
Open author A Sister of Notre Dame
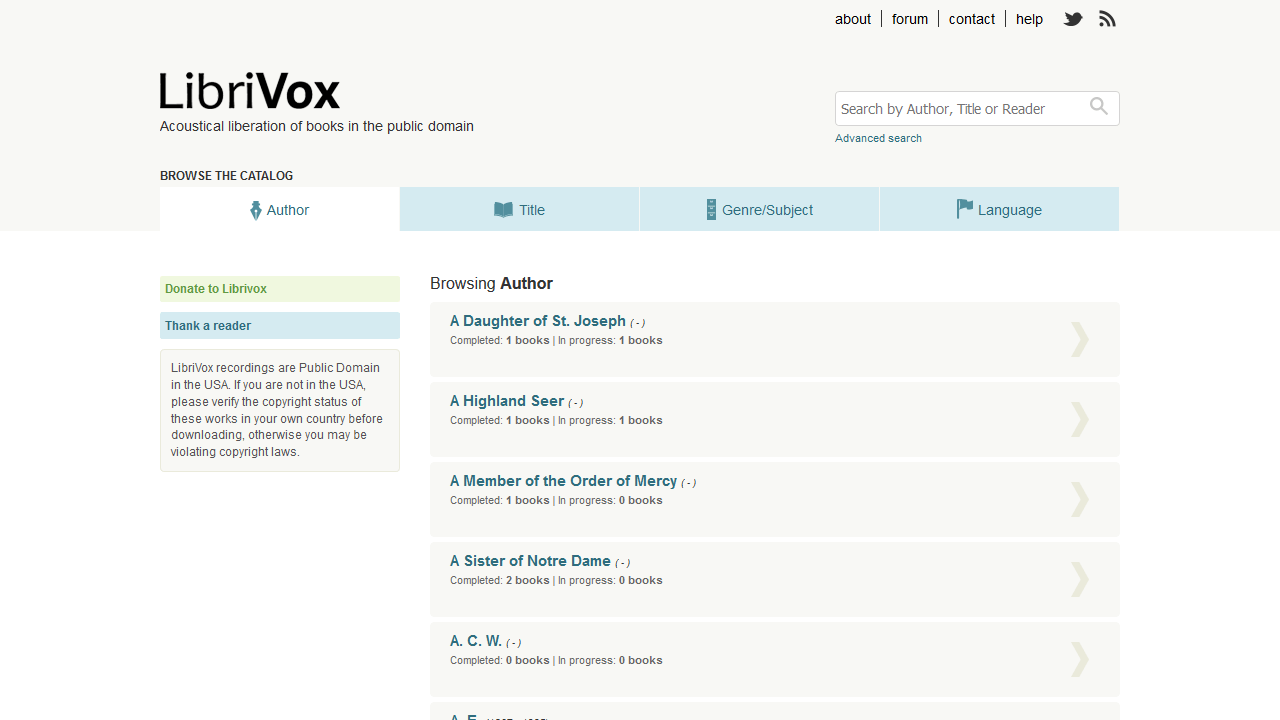click(530, 561)
